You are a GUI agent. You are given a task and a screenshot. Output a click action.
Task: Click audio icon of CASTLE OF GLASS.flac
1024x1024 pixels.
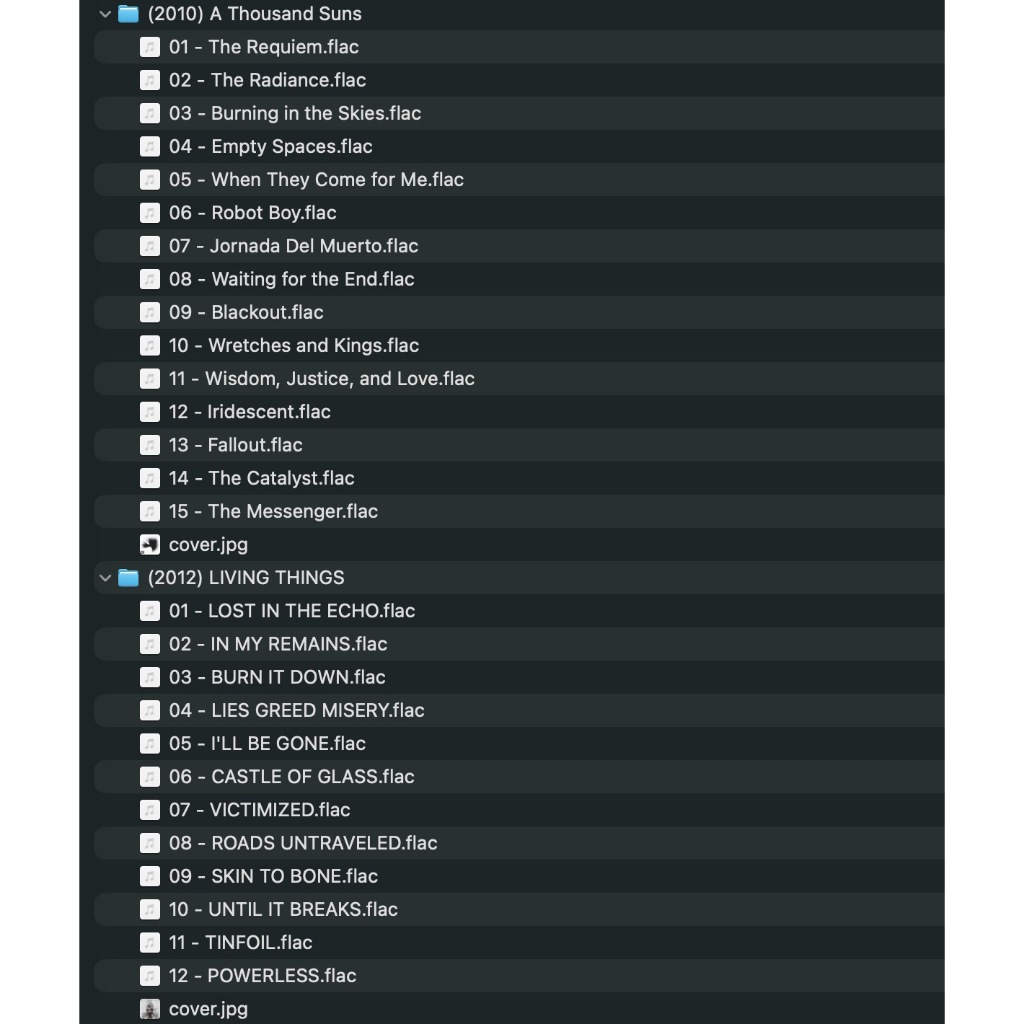pos(150,777)
